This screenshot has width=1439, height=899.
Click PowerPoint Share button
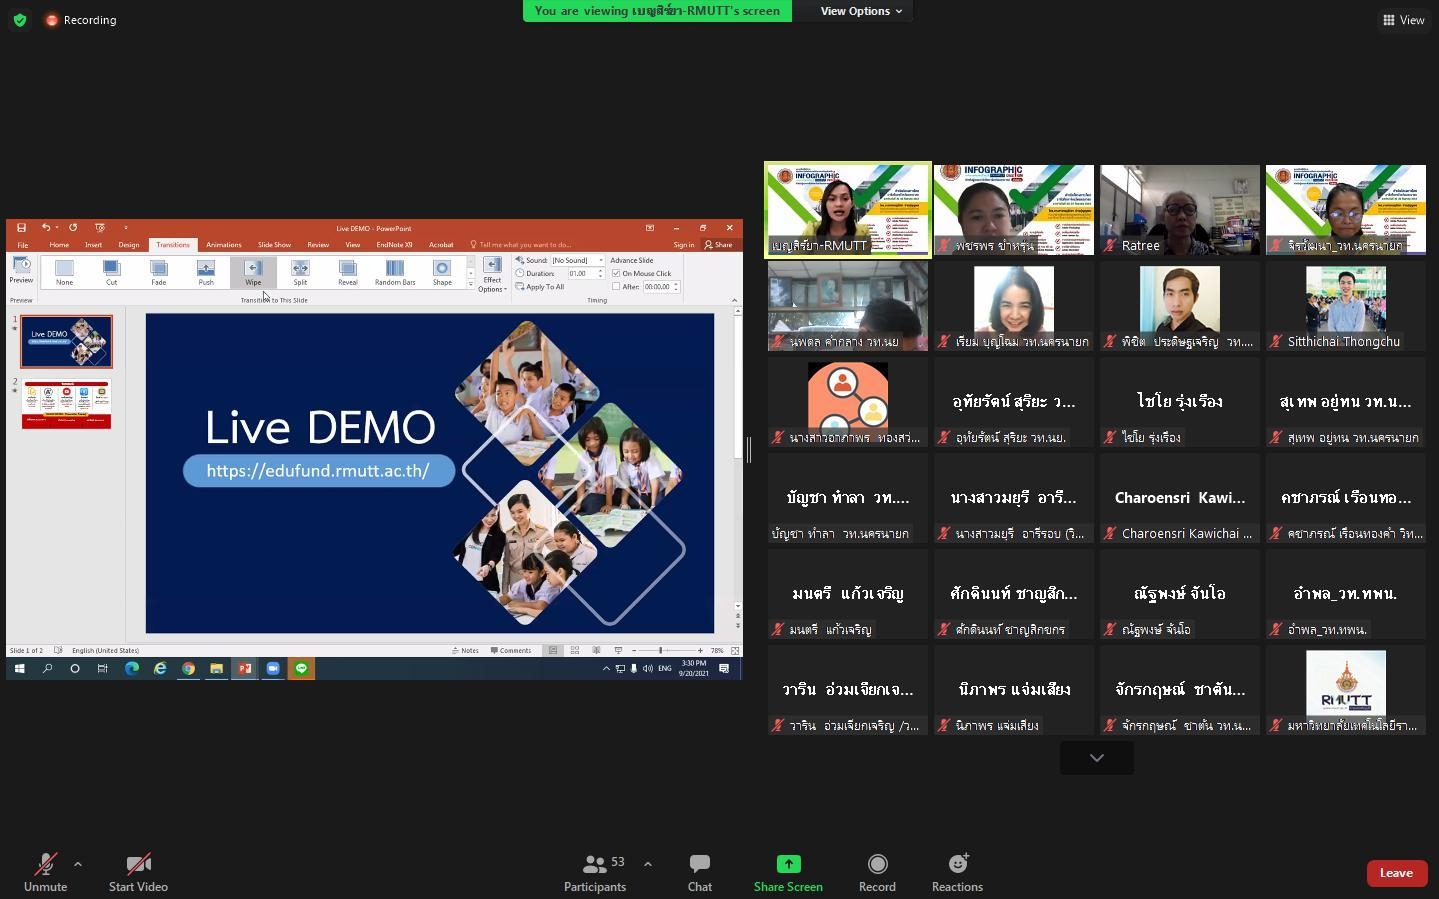point(719,245)
